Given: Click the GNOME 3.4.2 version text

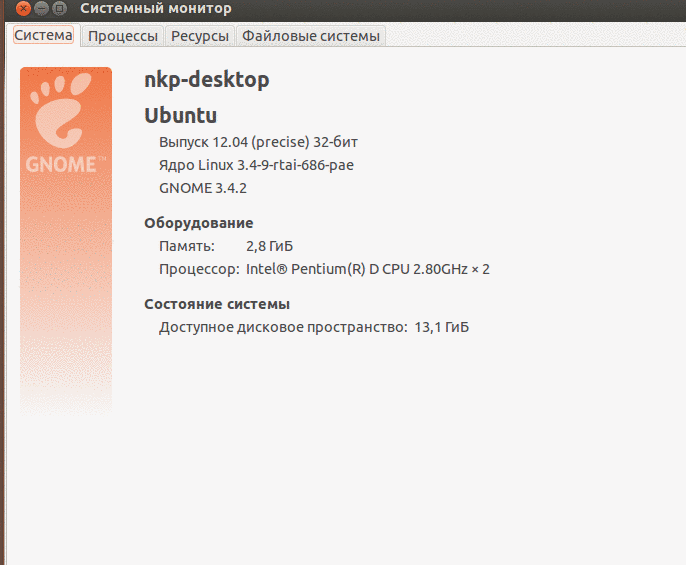Looking at the screenshot, I should (203, 188).
